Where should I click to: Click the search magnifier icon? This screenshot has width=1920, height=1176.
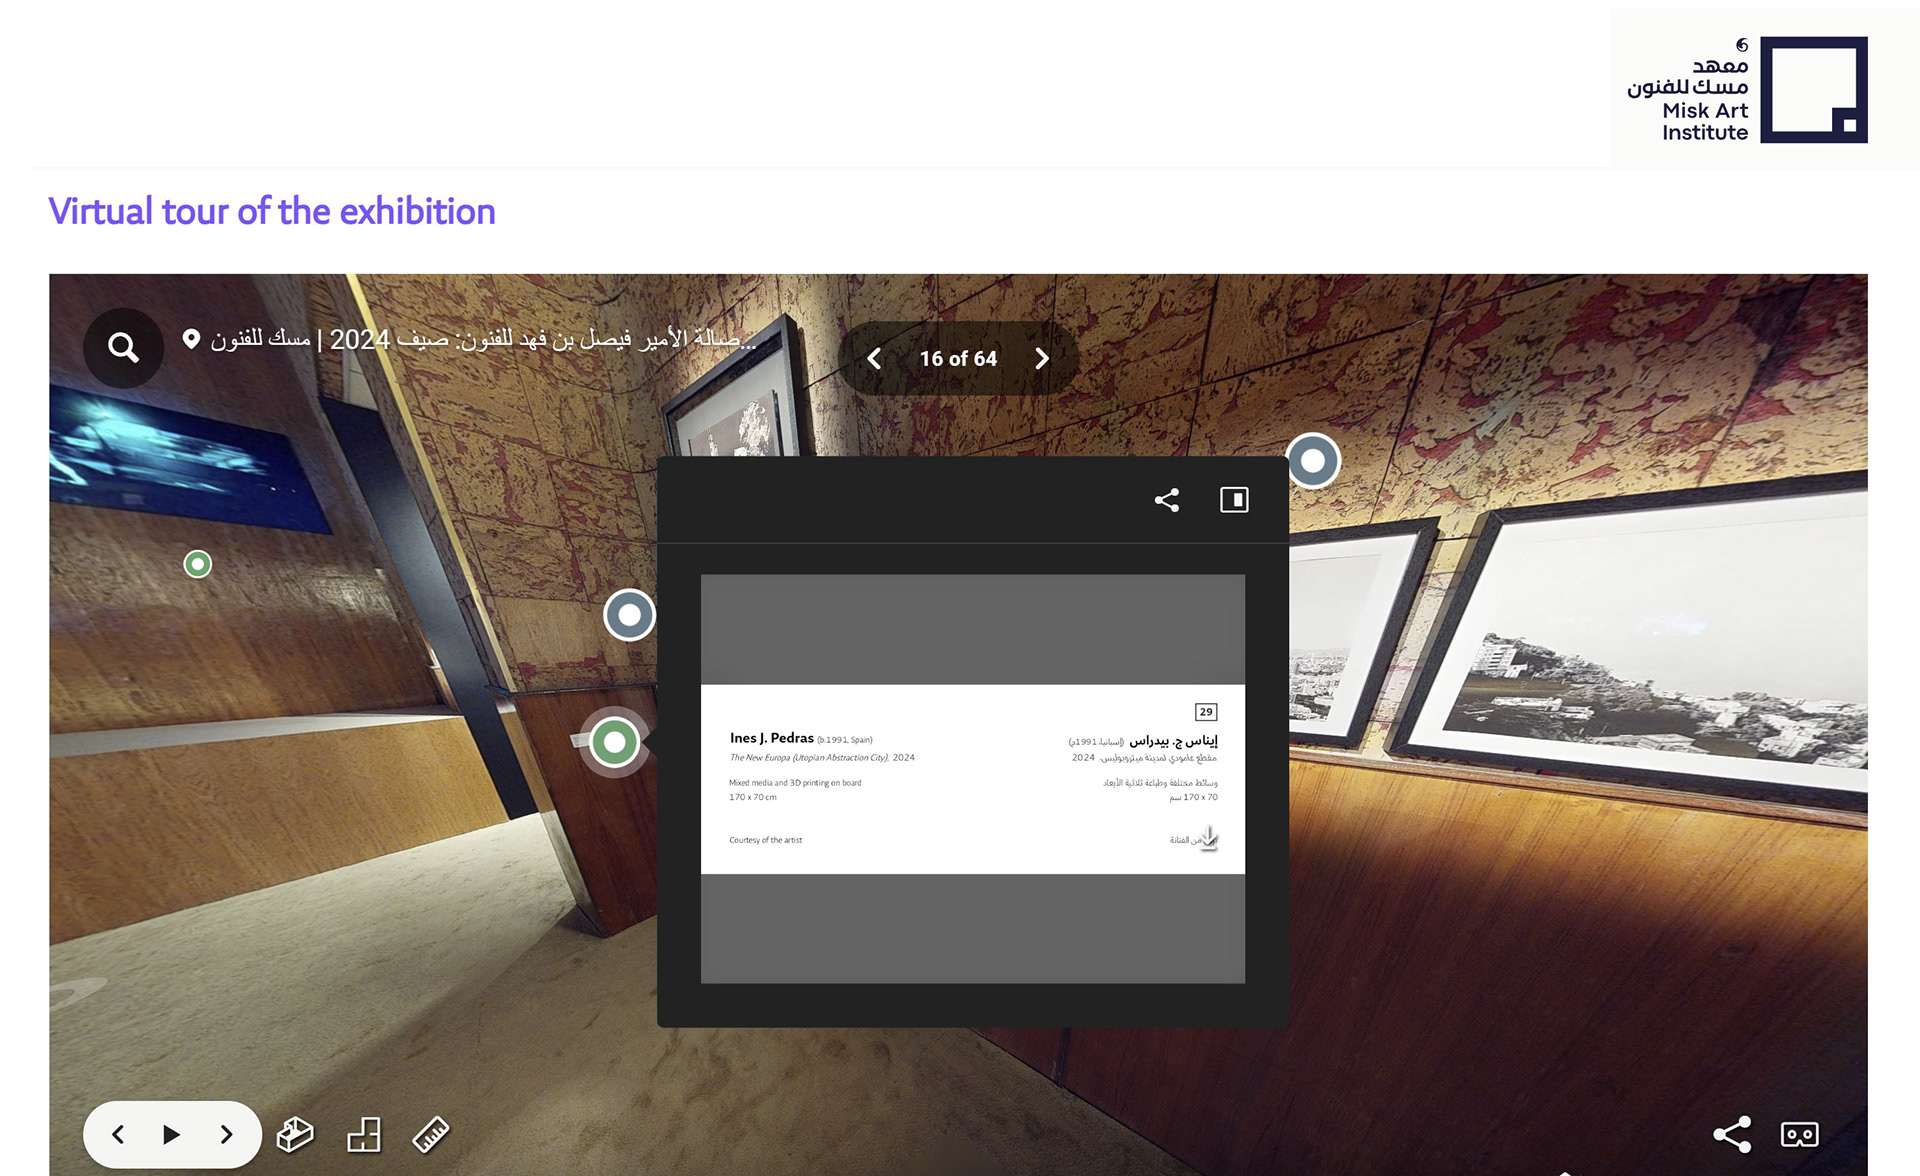(x=123, y=348)
